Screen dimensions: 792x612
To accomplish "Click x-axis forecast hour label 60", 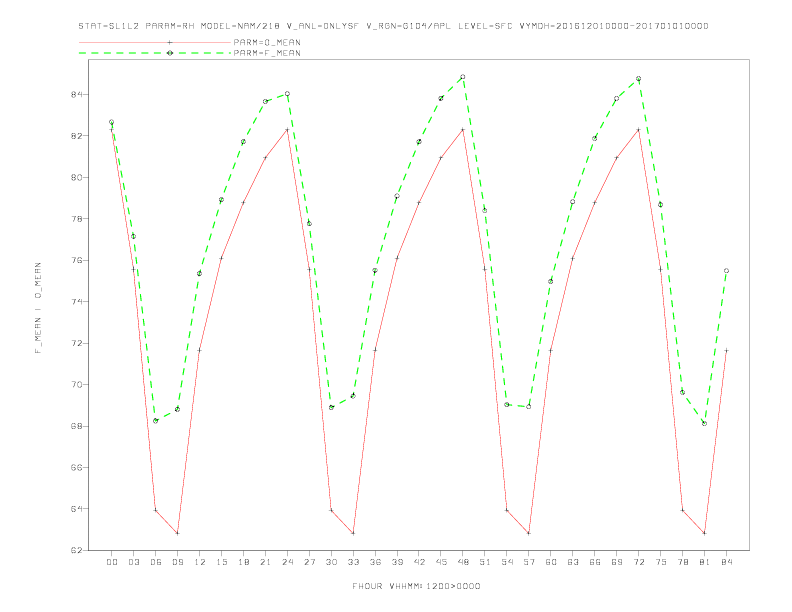I will (x=551, y=562).
